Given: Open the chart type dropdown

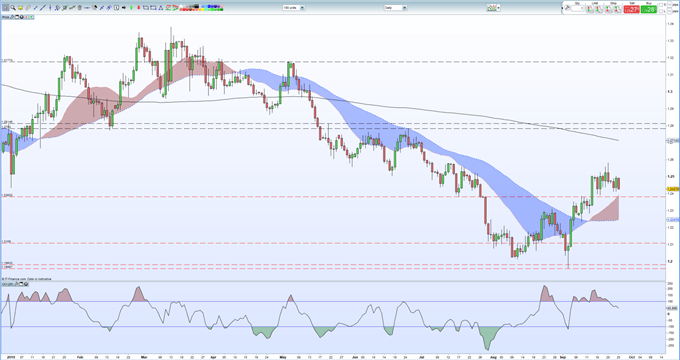Looking at the screenshot, I should [493, 7].
